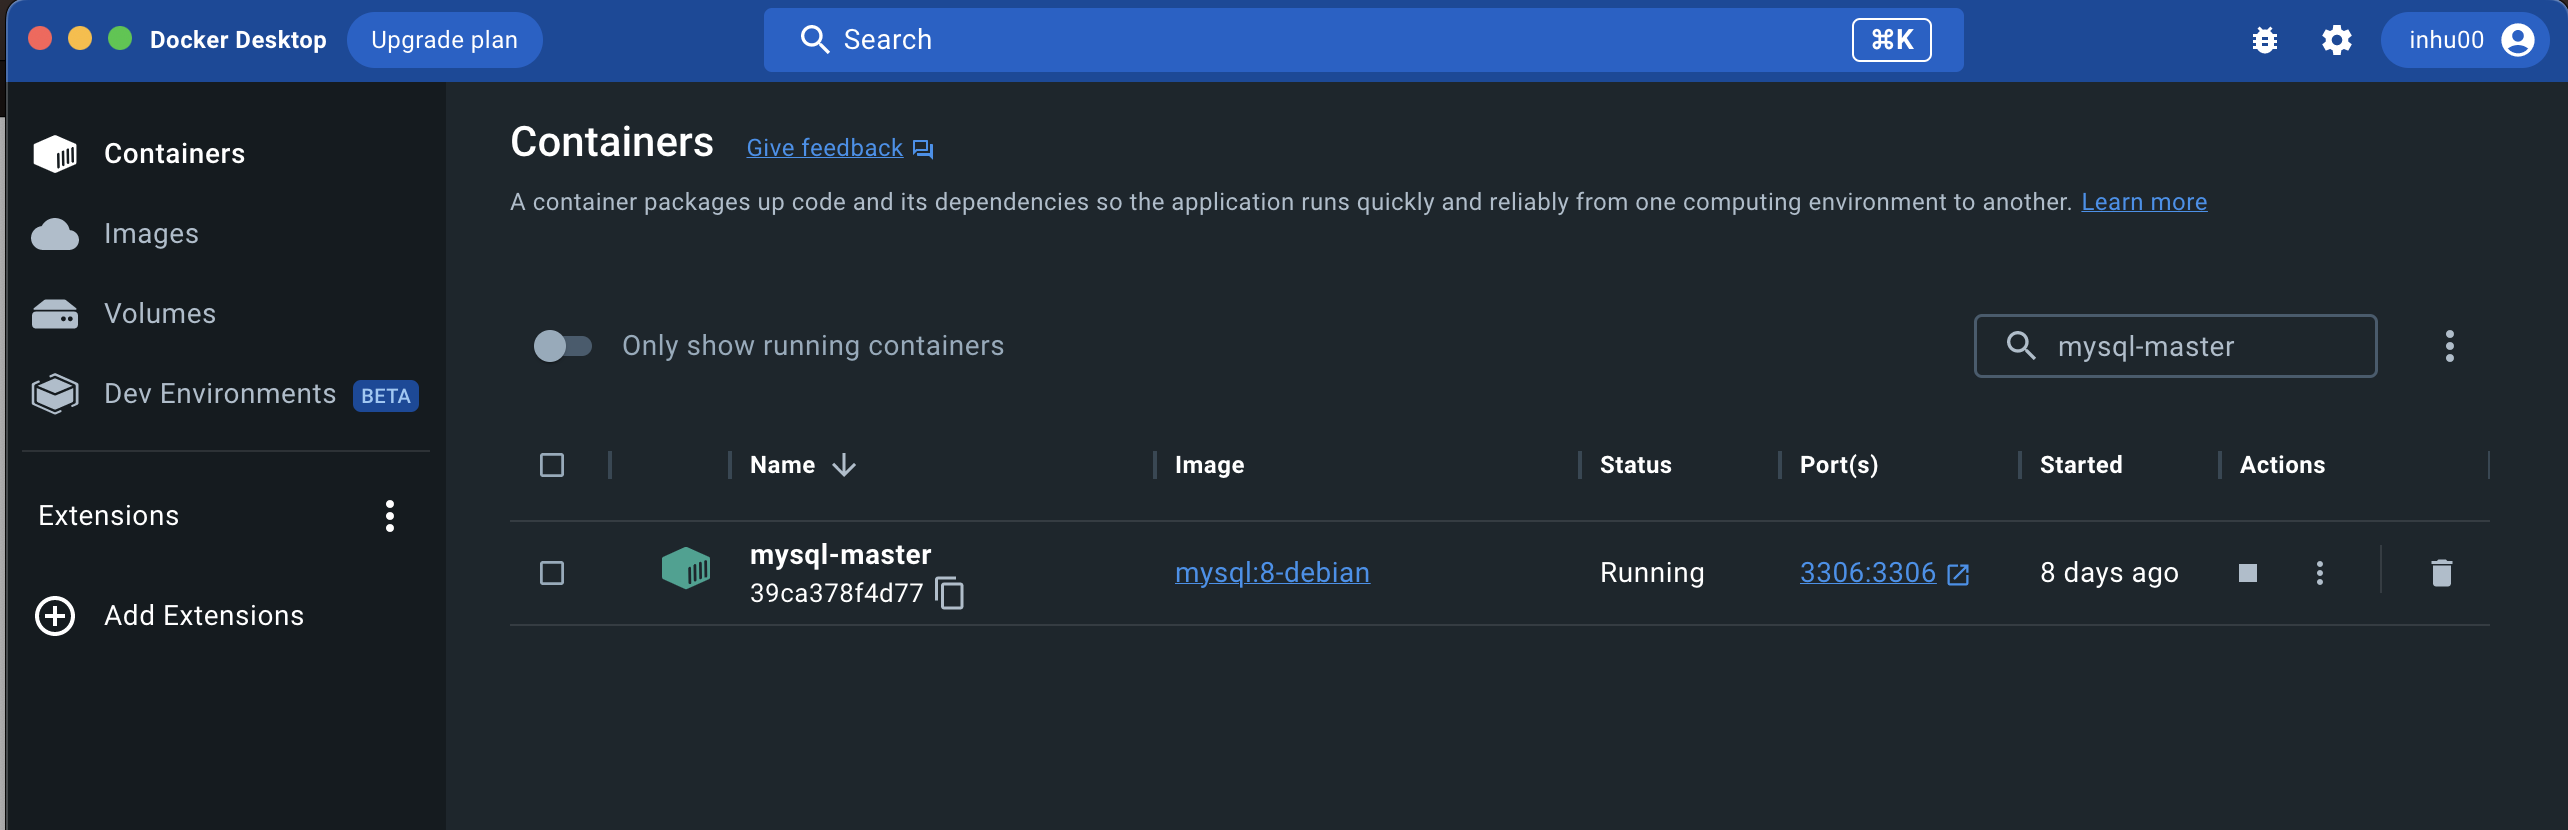The image size is (2568, 830).
Task: Click the user avatar icon
Action: point(2518,40)
